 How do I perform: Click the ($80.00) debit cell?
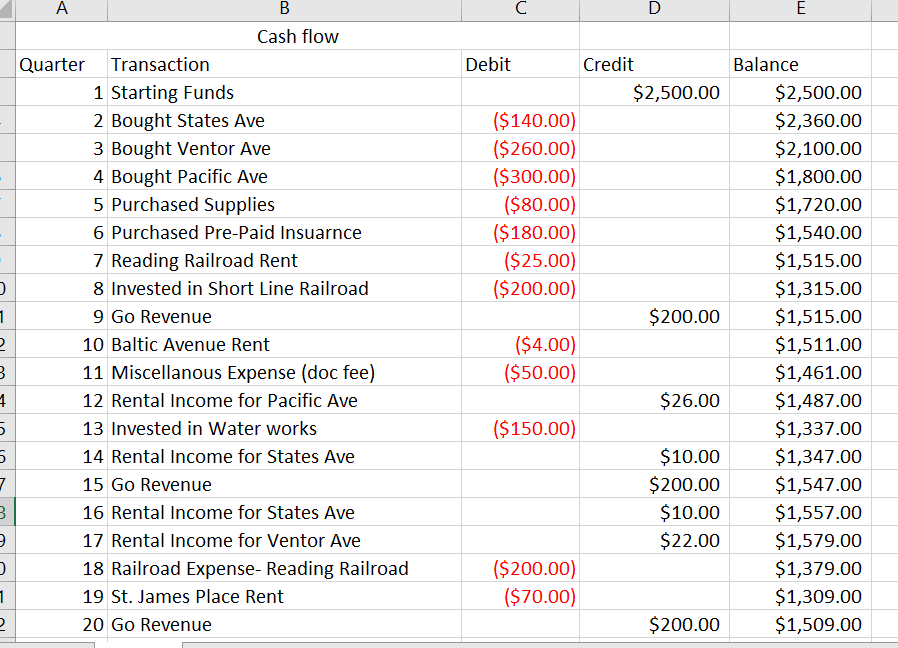(520, 205)
